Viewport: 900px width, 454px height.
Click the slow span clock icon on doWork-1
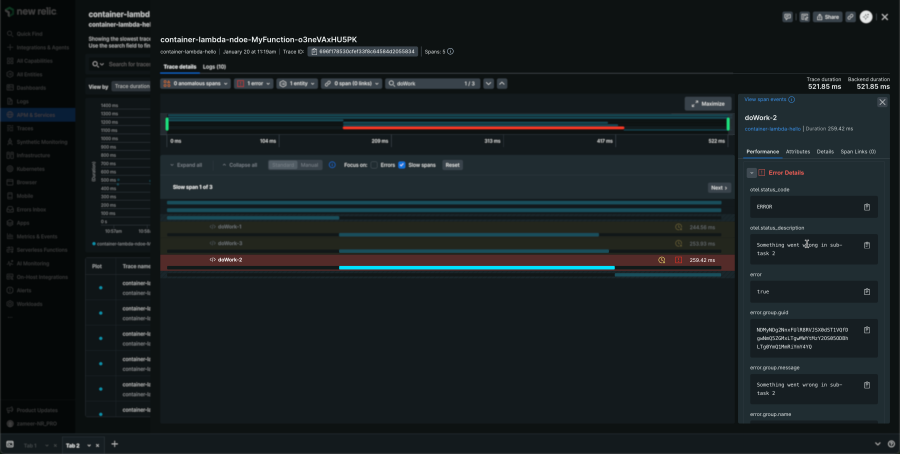[x=678, y=227]
